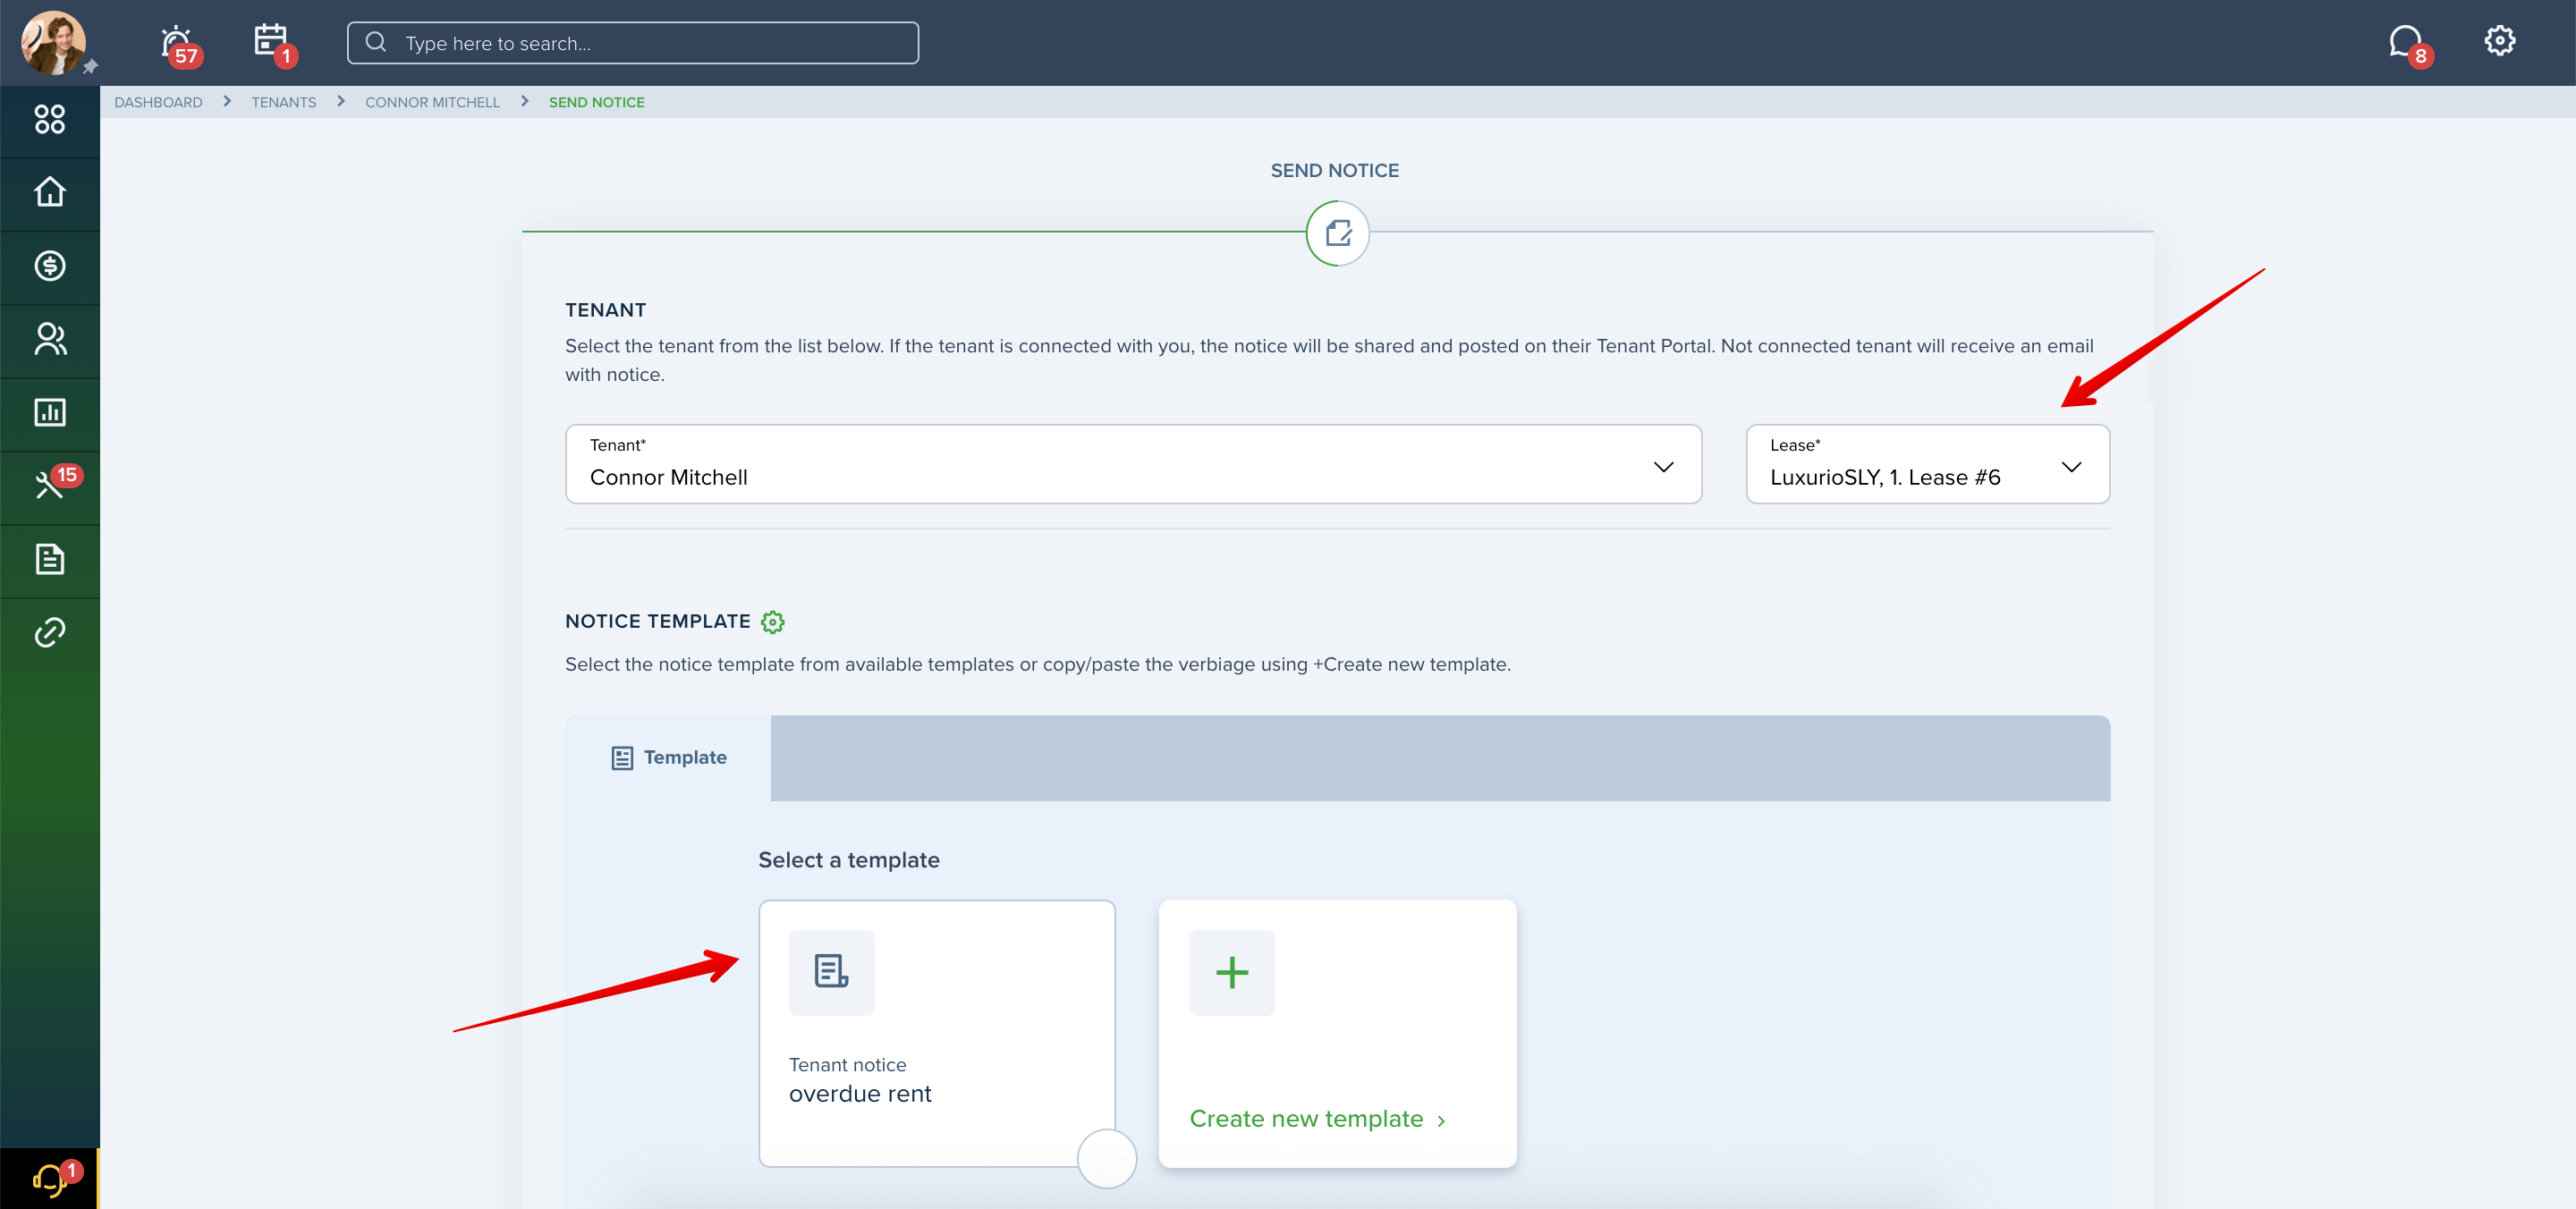
Task: Open the tenants people icon in sidebar
Action: click(x=49, y=339)
